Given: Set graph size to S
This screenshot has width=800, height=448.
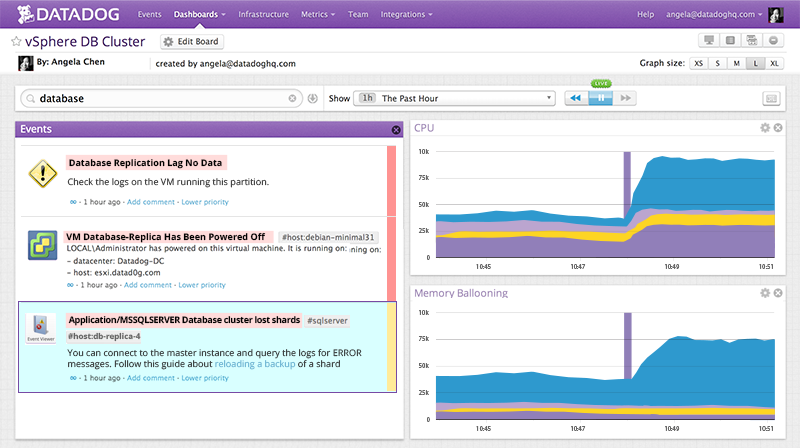Looking at the screenshot, I should (717, 63).
